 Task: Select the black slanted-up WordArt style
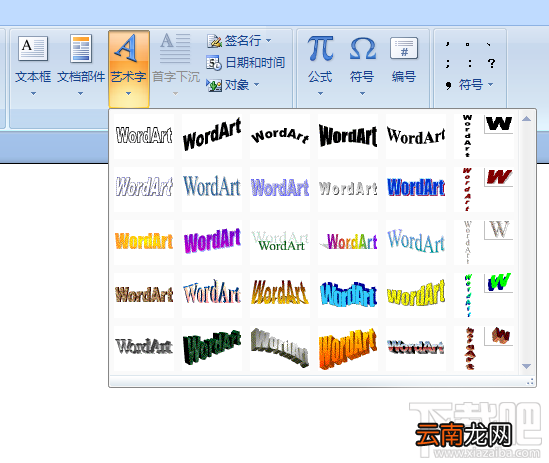pos(212,136)
